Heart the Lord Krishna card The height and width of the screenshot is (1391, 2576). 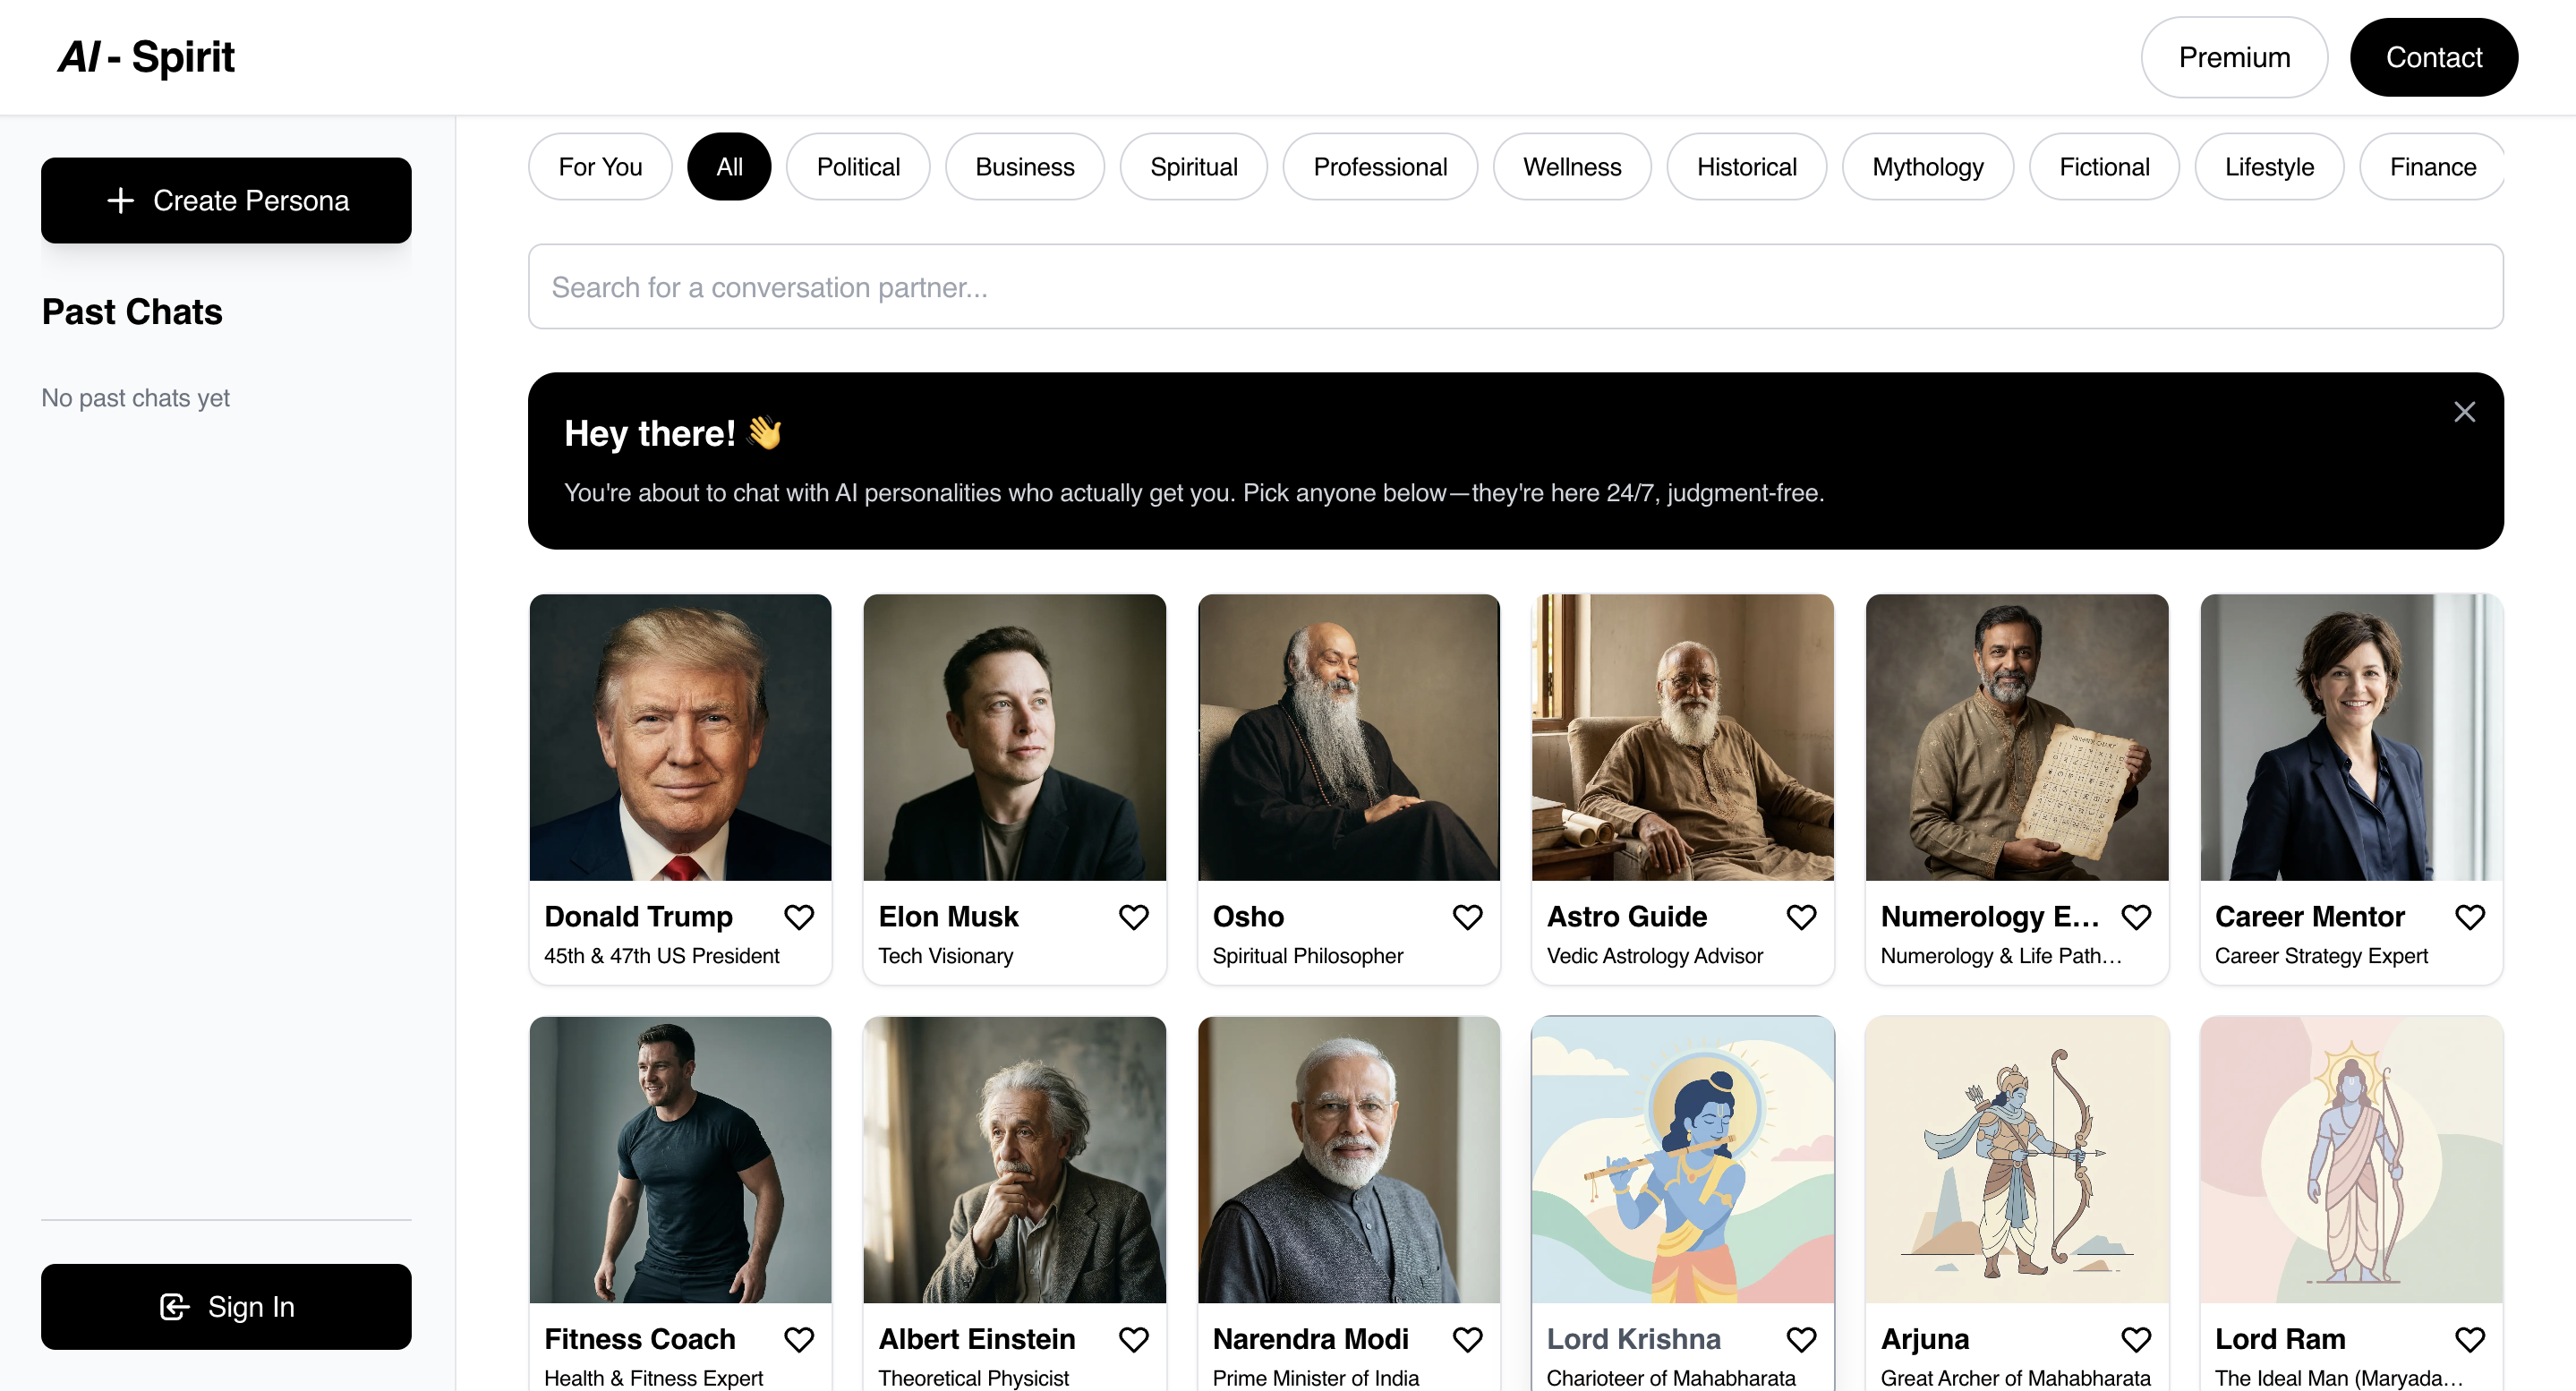click(1801, 1338)
